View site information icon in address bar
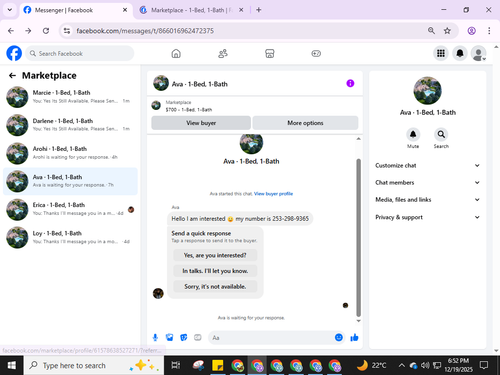 [67, 31]
